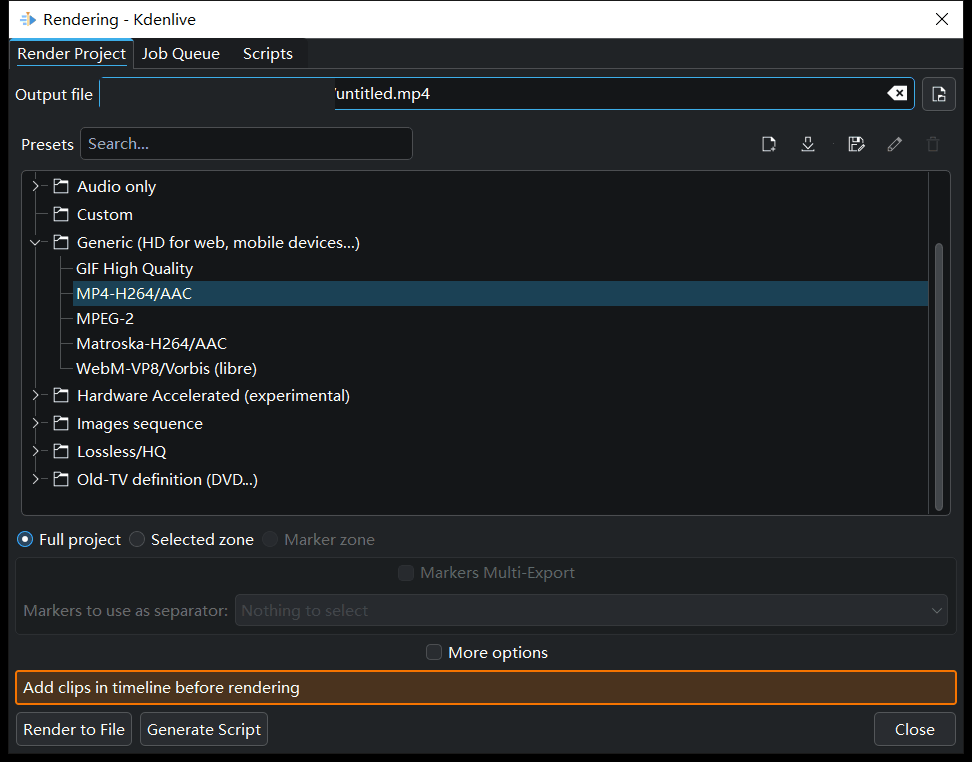Enable the More options checkbox
972x762 pixels.
point(434,652)
